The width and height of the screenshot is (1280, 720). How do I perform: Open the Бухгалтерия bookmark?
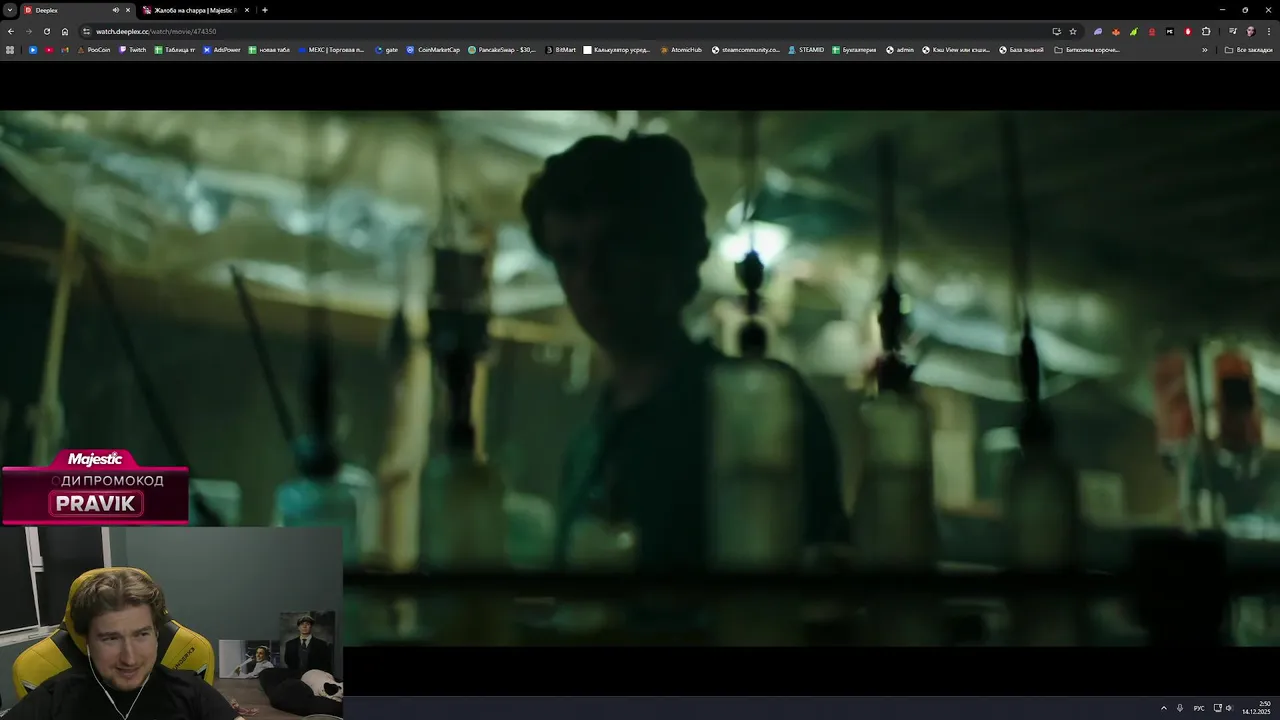[x=855, y=49]
